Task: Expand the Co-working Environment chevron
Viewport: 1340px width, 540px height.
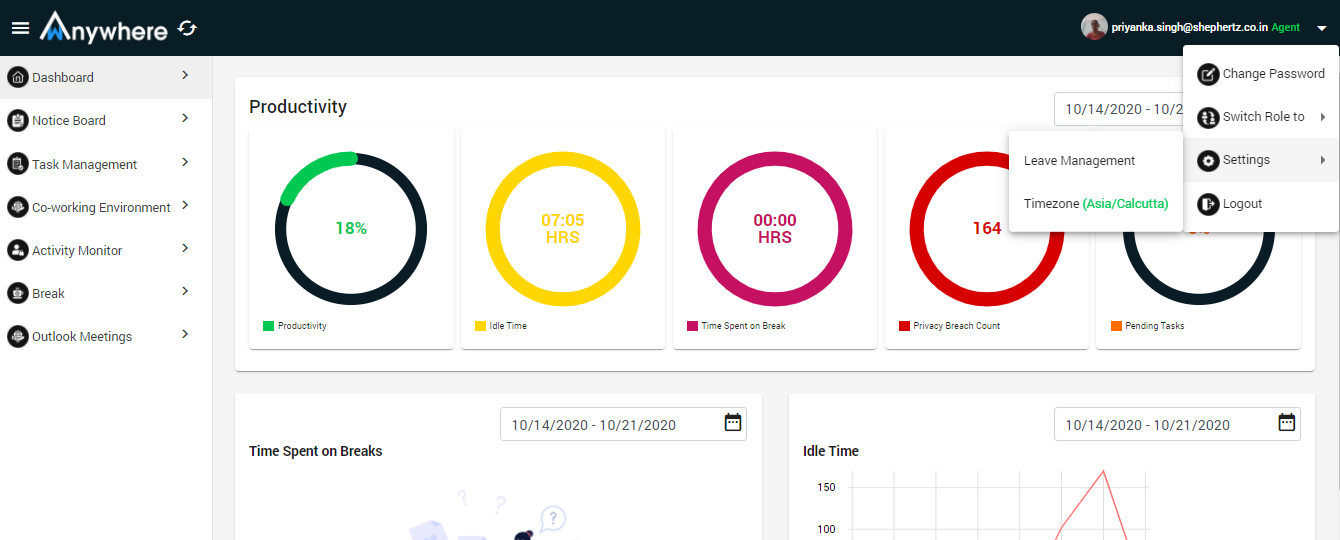Action: coord(185,205)
